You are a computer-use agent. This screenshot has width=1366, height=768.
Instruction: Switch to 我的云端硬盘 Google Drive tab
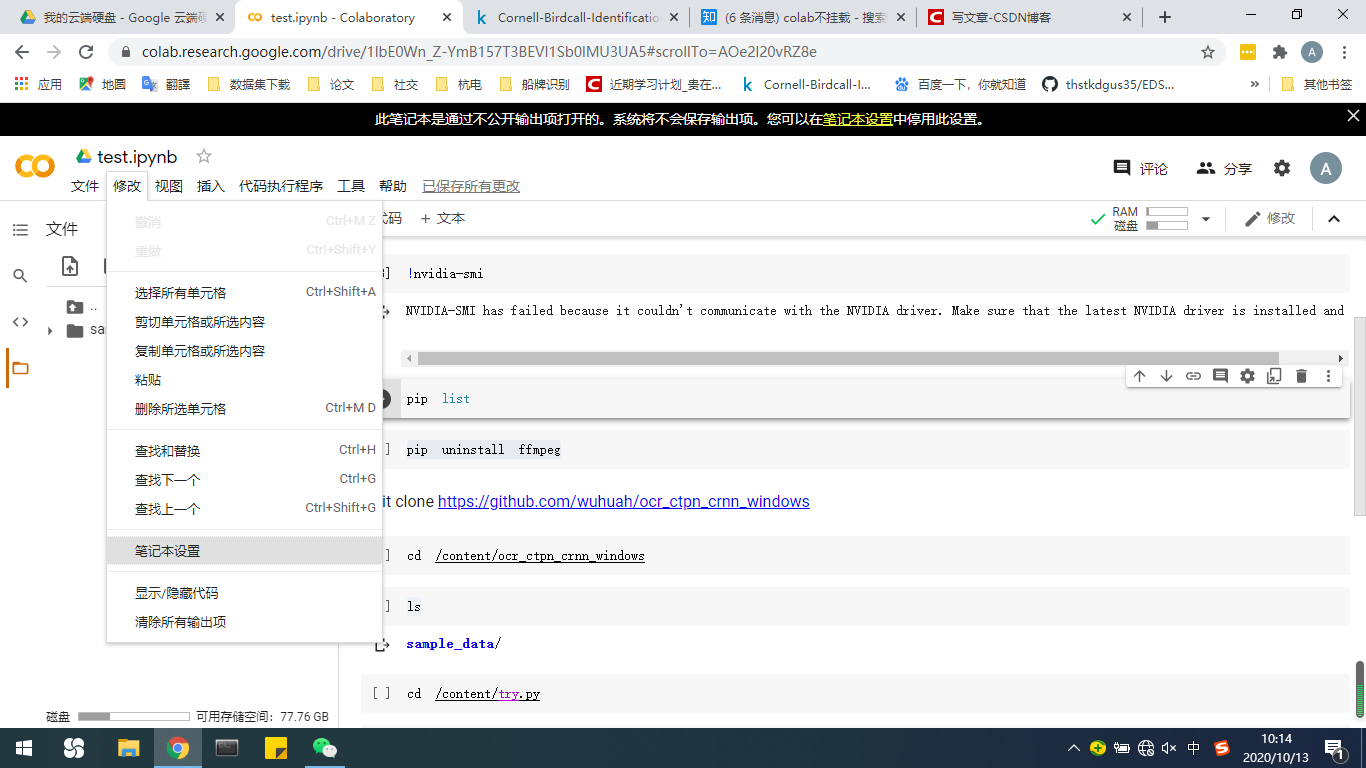(x=122, y=17)
